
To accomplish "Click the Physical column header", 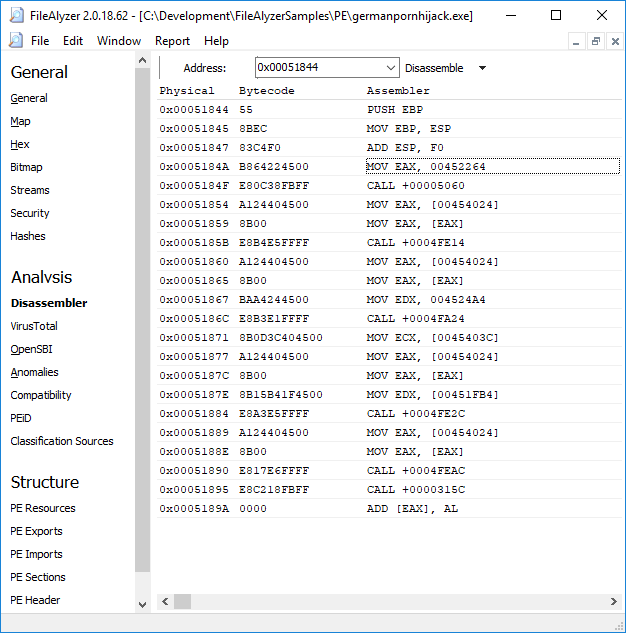I will tap(187, 91).
